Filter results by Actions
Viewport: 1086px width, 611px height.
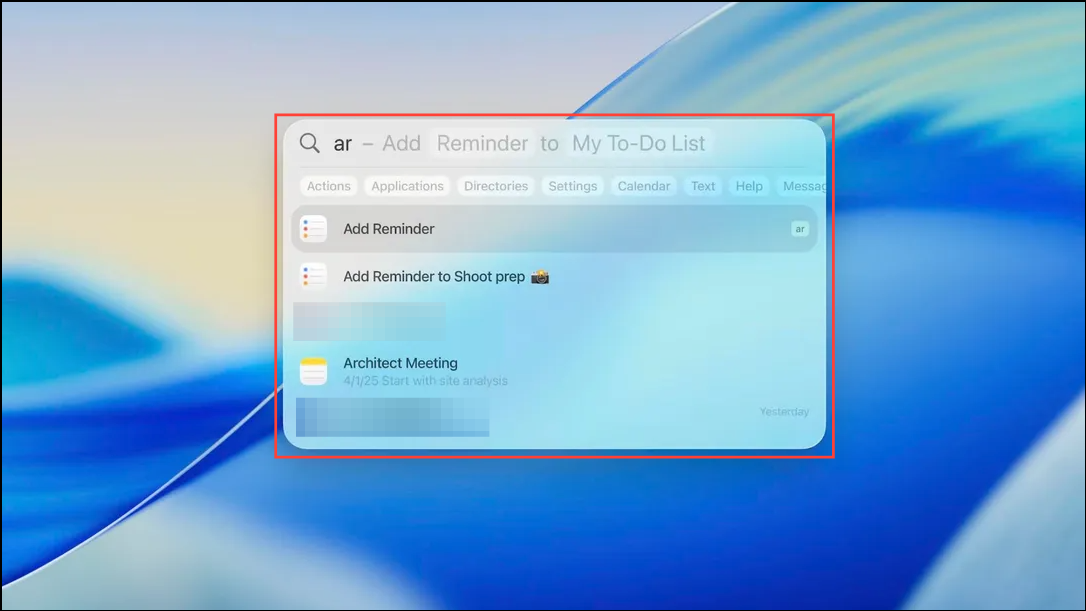[328, 186]
